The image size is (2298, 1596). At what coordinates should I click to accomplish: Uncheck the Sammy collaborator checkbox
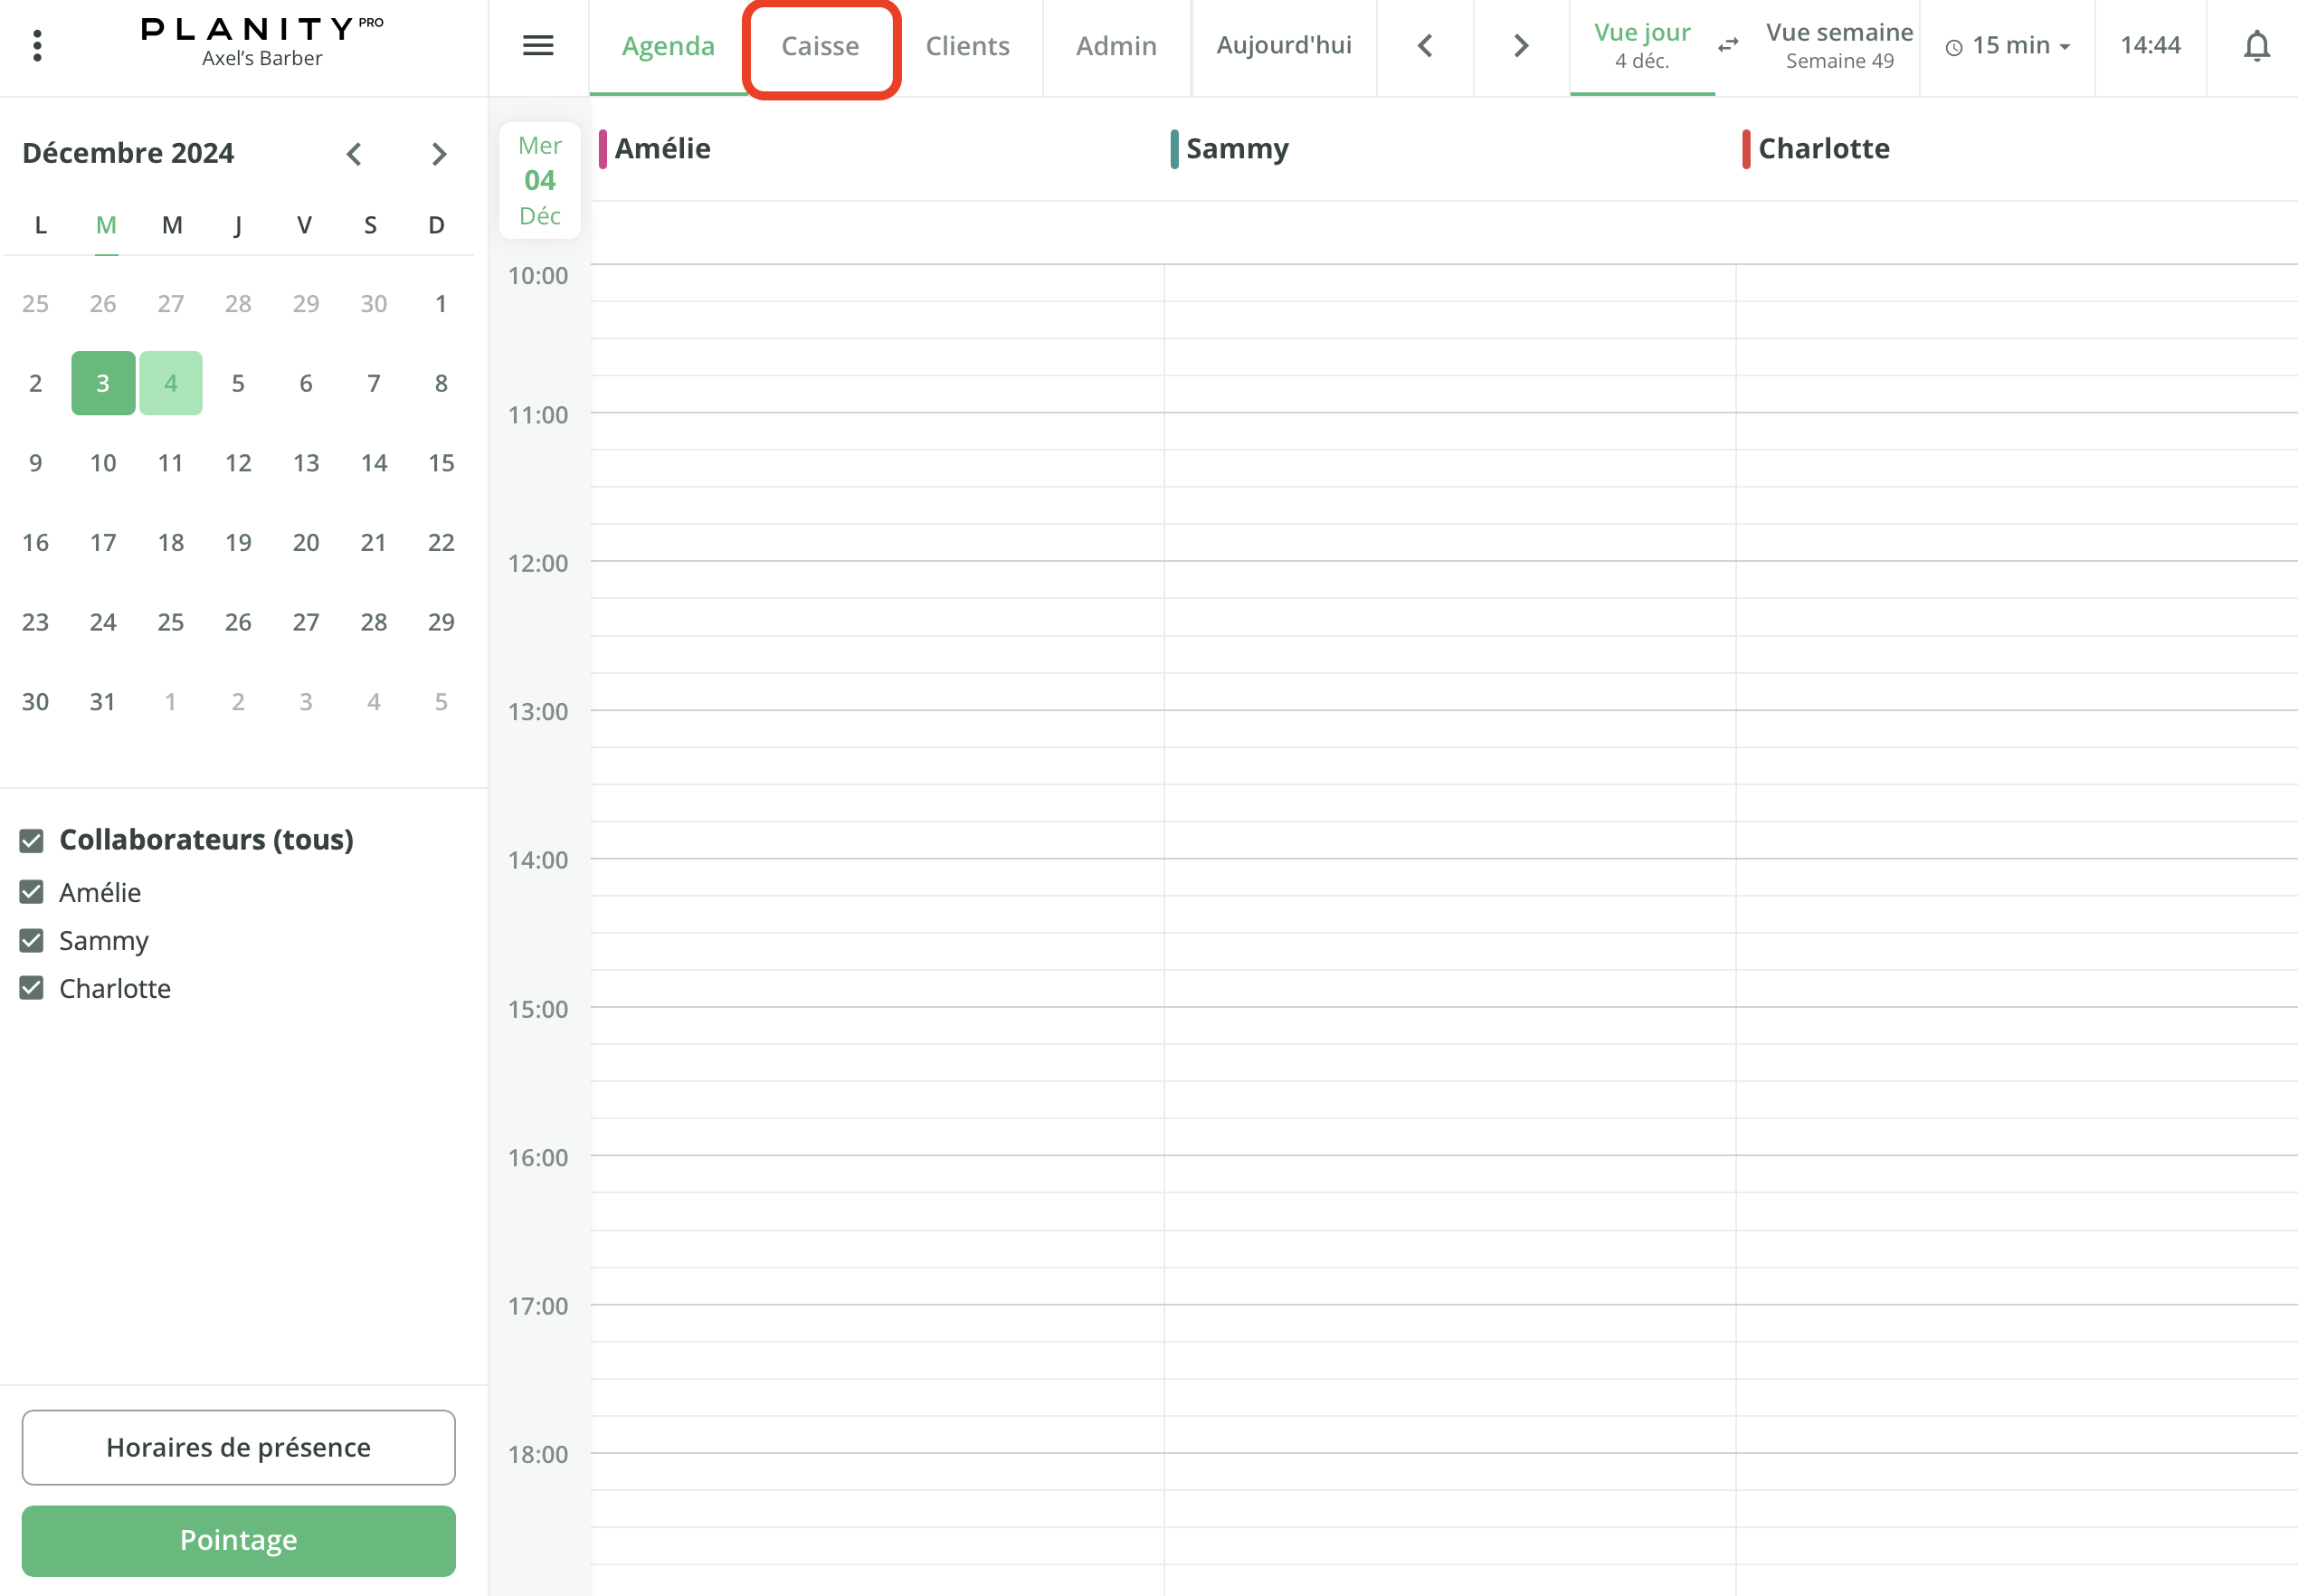coord(32,940)
